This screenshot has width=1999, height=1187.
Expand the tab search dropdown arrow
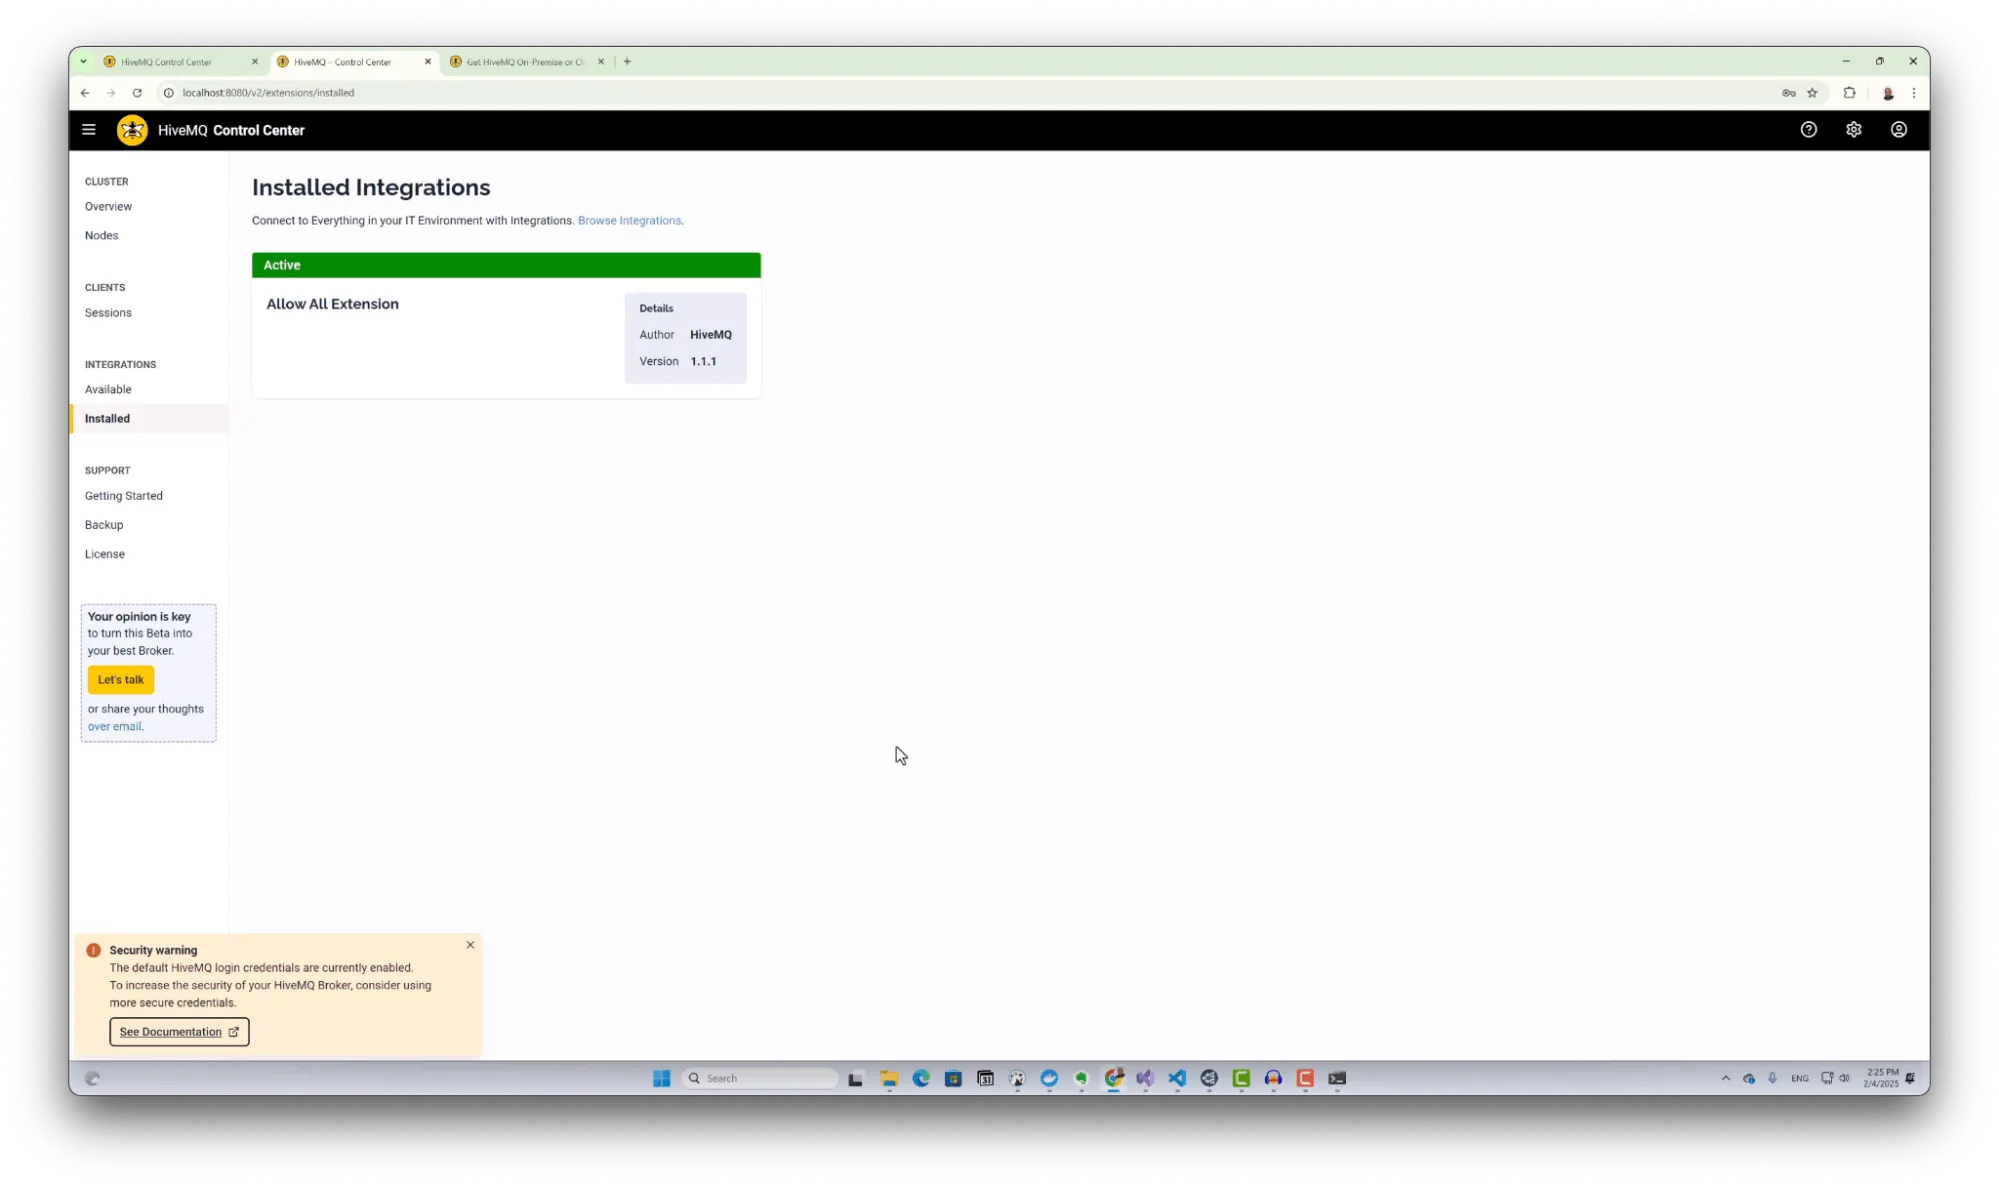click(83, 62)
